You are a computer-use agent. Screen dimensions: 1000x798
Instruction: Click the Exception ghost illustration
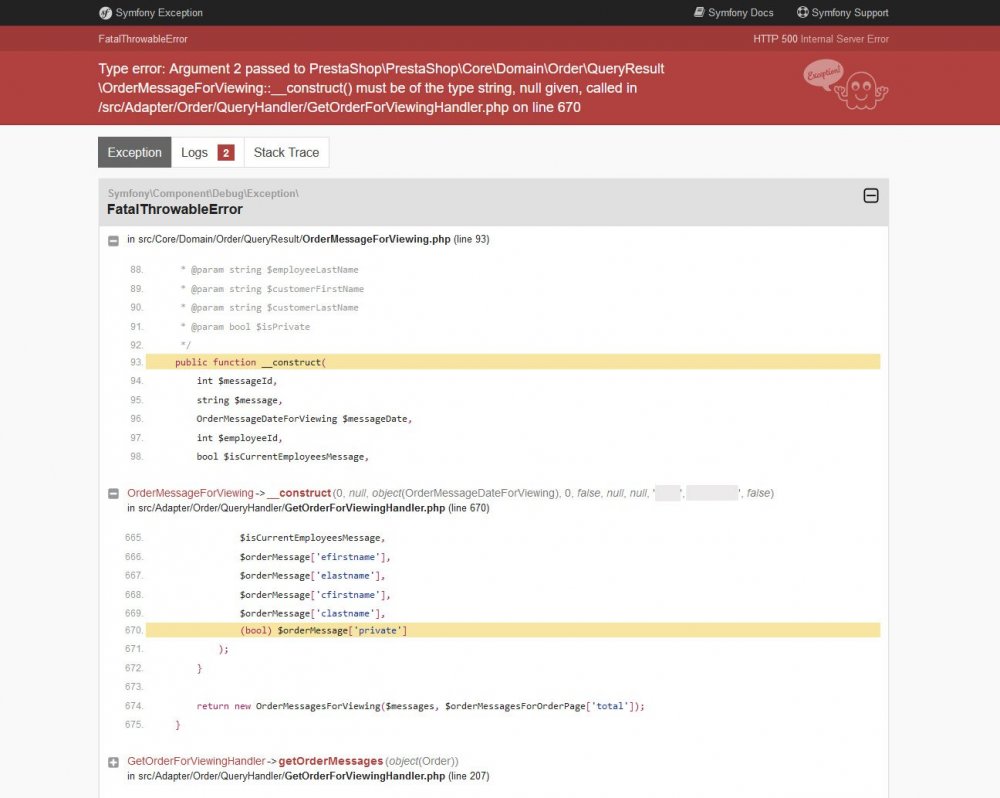(846, 85)
